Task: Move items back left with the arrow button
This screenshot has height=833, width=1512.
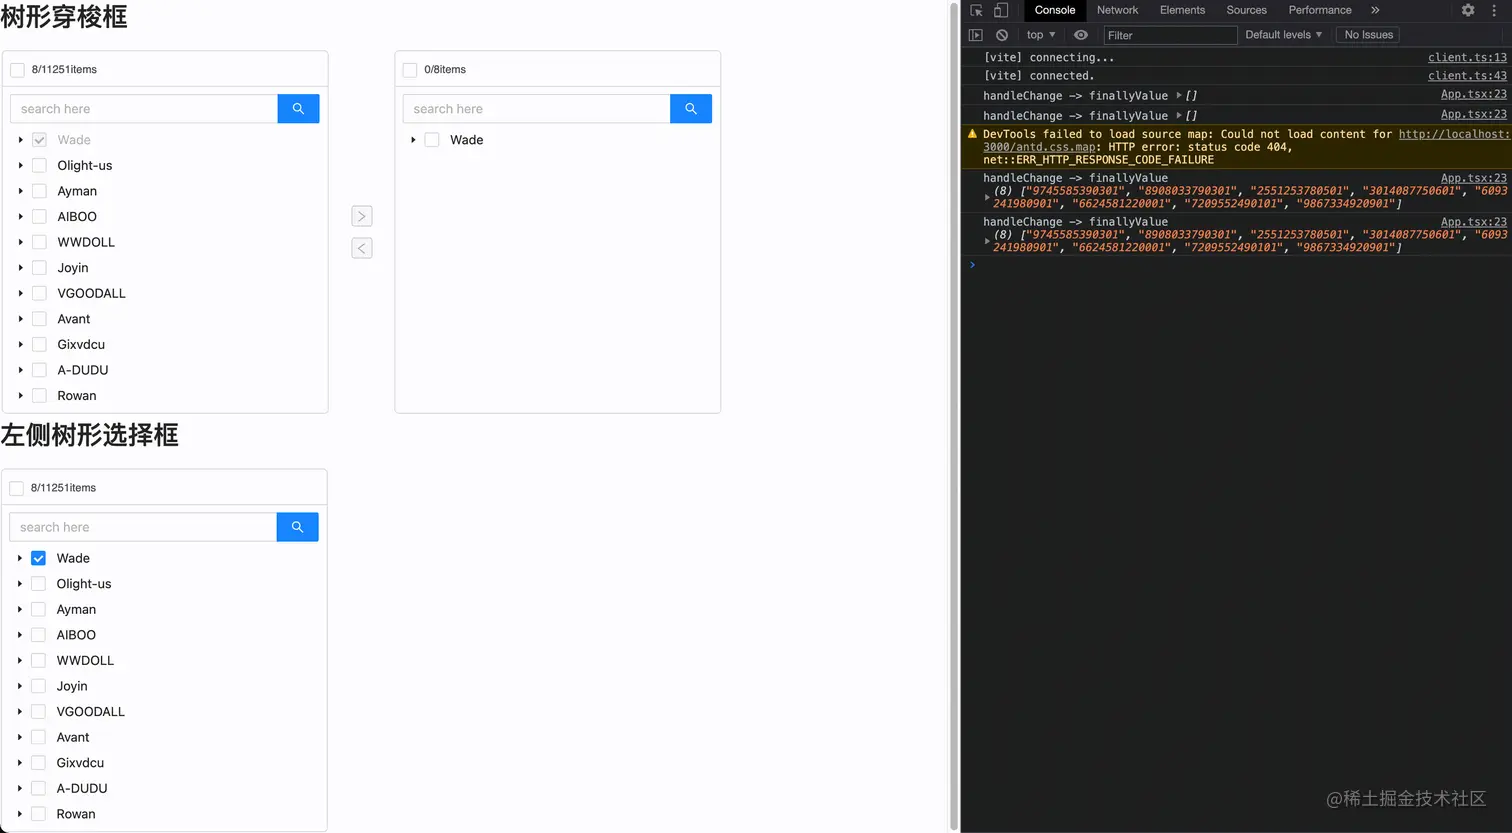Action: pyautogui.click(x=362, y=248)
